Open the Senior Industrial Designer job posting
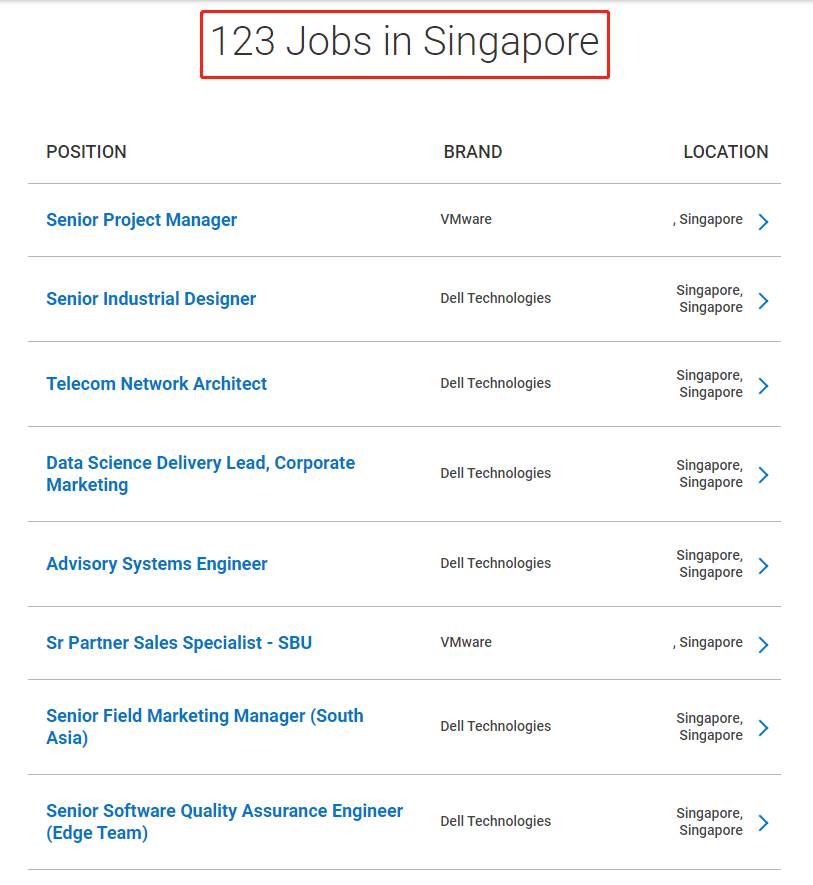Image resolution: width=813 pixels, height=885 pixels. 151,299
